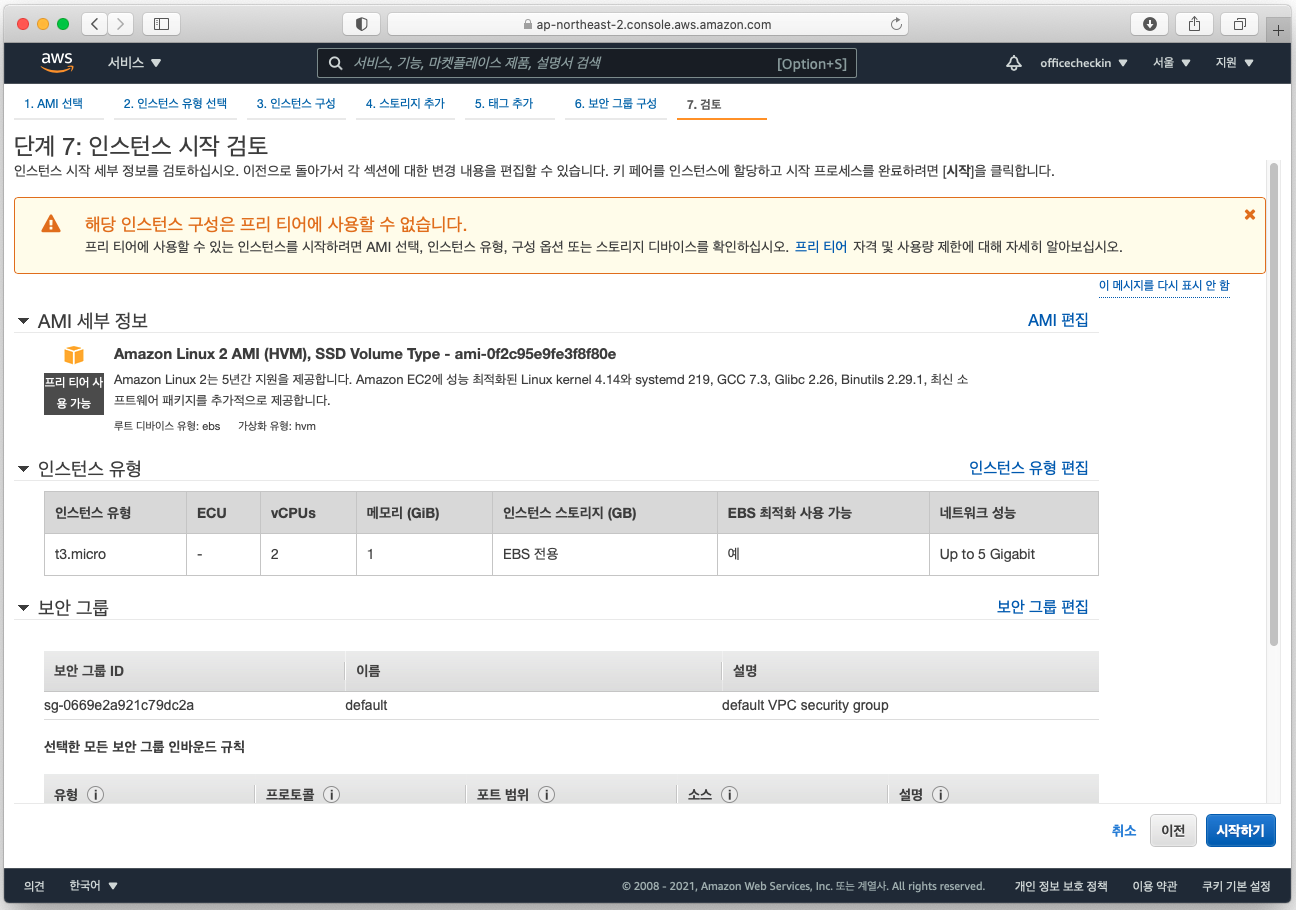The height and width of the screenshot is (910, 1296).
Task: Select the 7. 검토 tab
Action: point(704,104)
